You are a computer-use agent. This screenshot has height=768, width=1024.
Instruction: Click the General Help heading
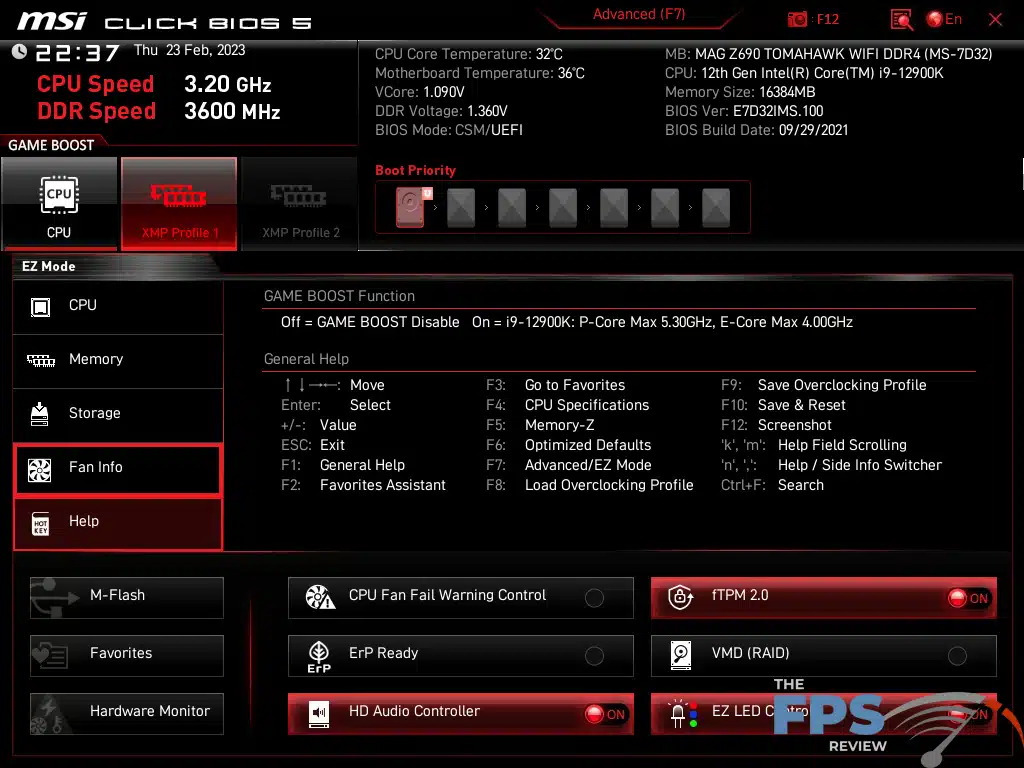306,359
